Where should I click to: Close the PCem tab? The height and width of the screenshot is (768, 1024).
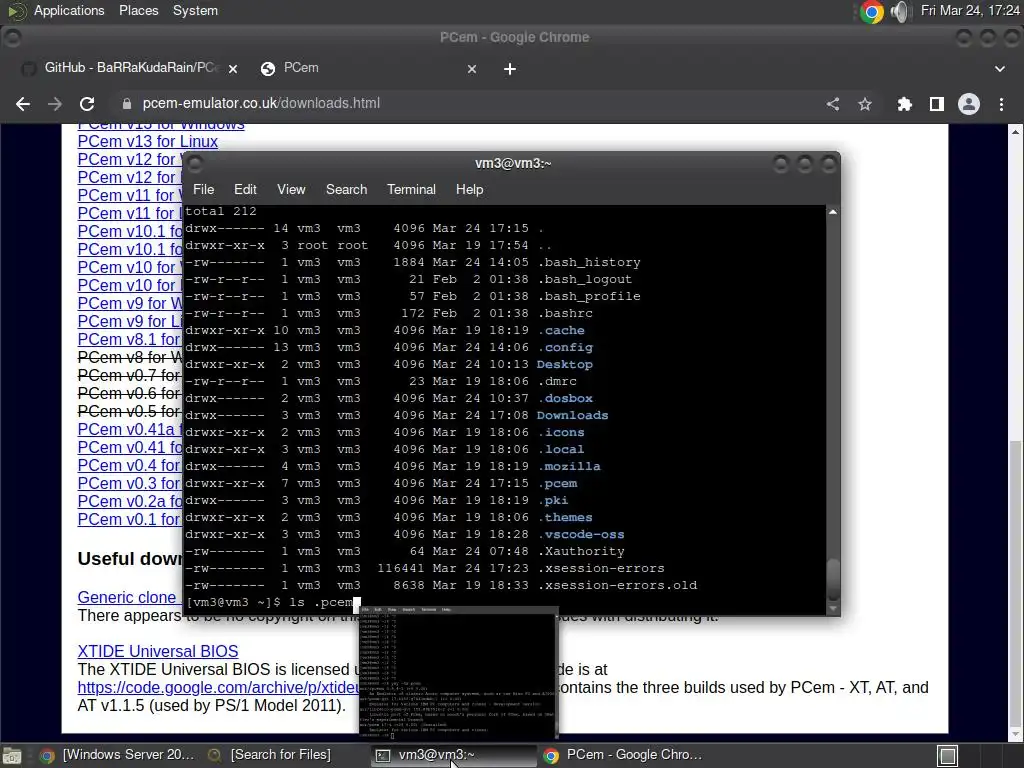[x=472, y=69]
